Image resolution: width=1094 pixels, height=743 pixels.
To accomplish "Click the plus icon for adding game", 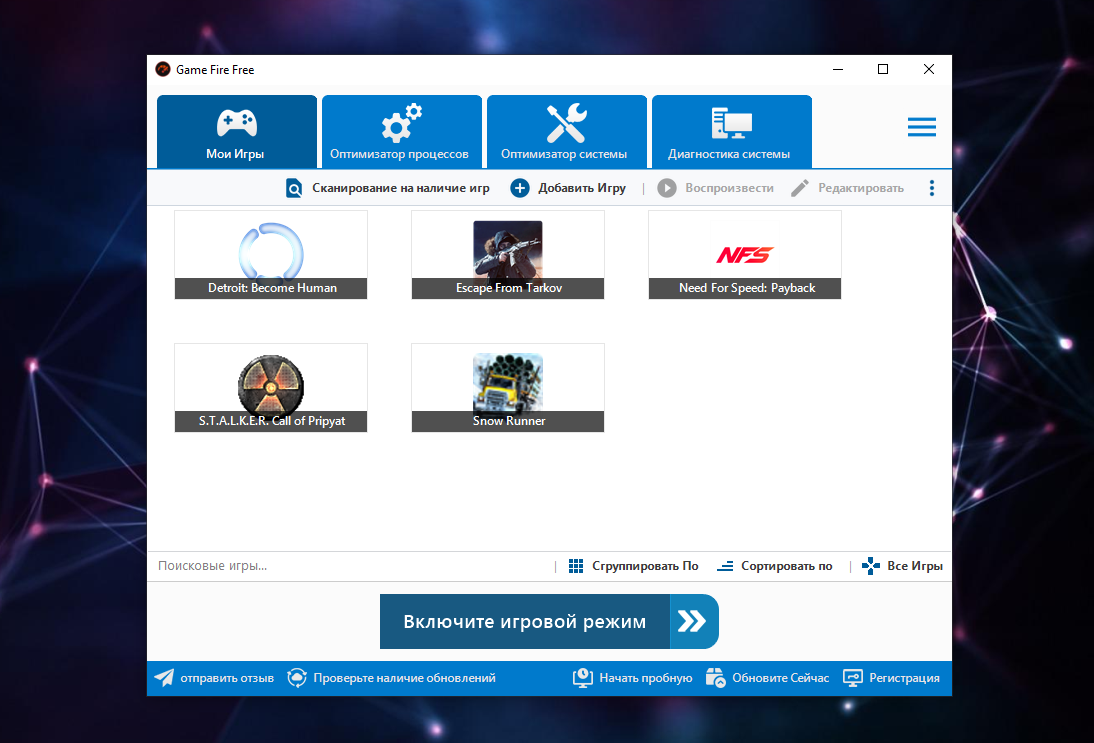I will tap(520, 188).
